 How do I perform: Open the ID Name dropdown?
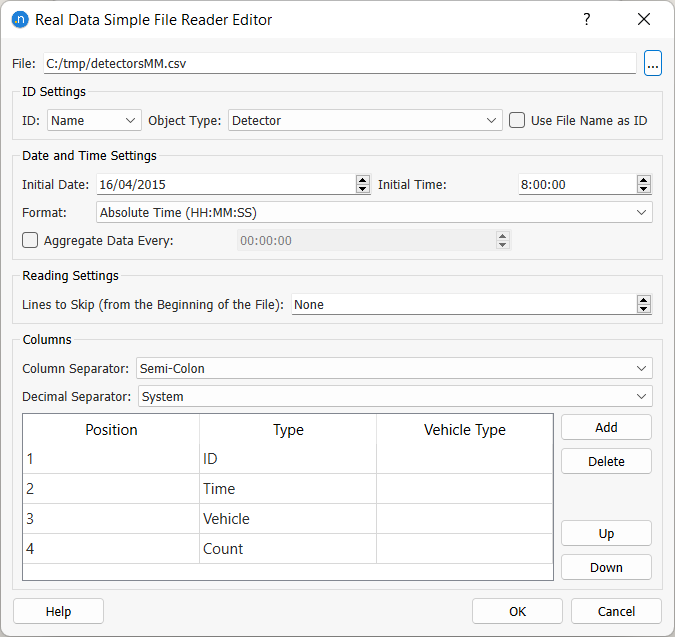point(95,120)
